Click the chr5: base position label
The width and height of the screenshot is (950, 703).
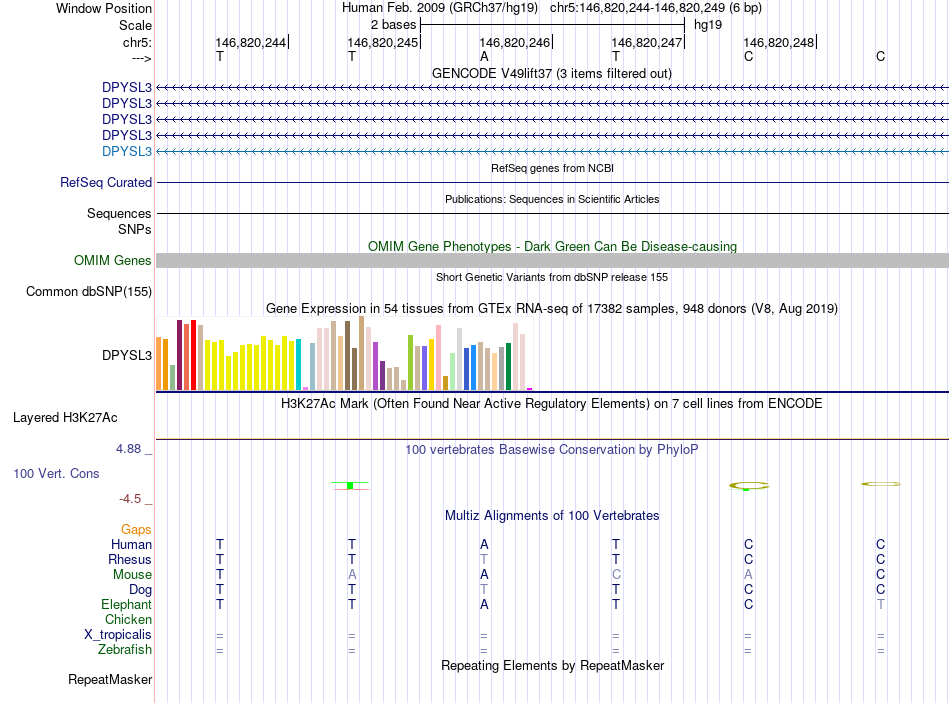(137, 42)
